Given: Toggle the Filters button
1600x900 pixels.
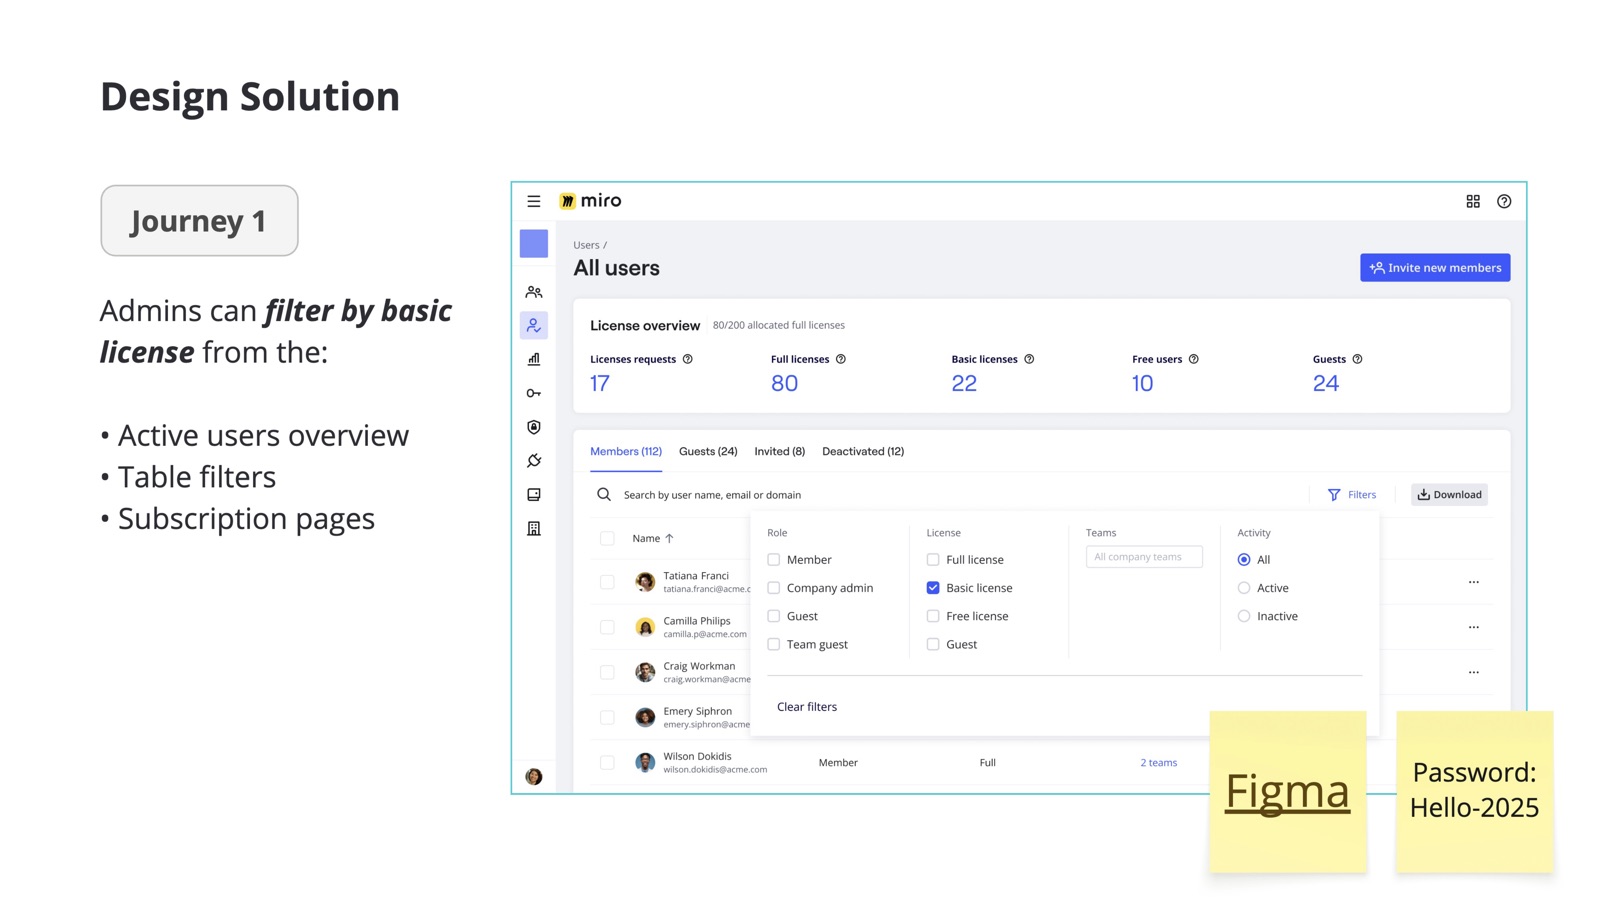Looking at the screenshot, I should [1352, 494].
